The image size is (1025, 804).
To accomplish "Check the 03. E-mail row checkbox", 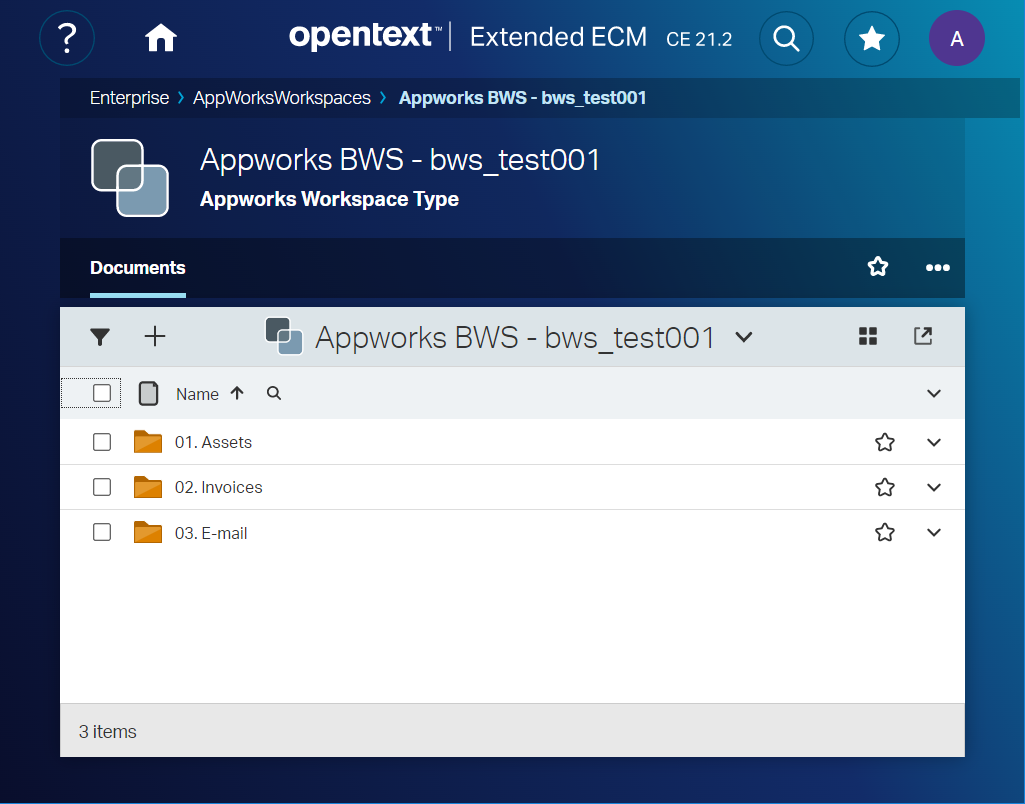I will point(102,533).
